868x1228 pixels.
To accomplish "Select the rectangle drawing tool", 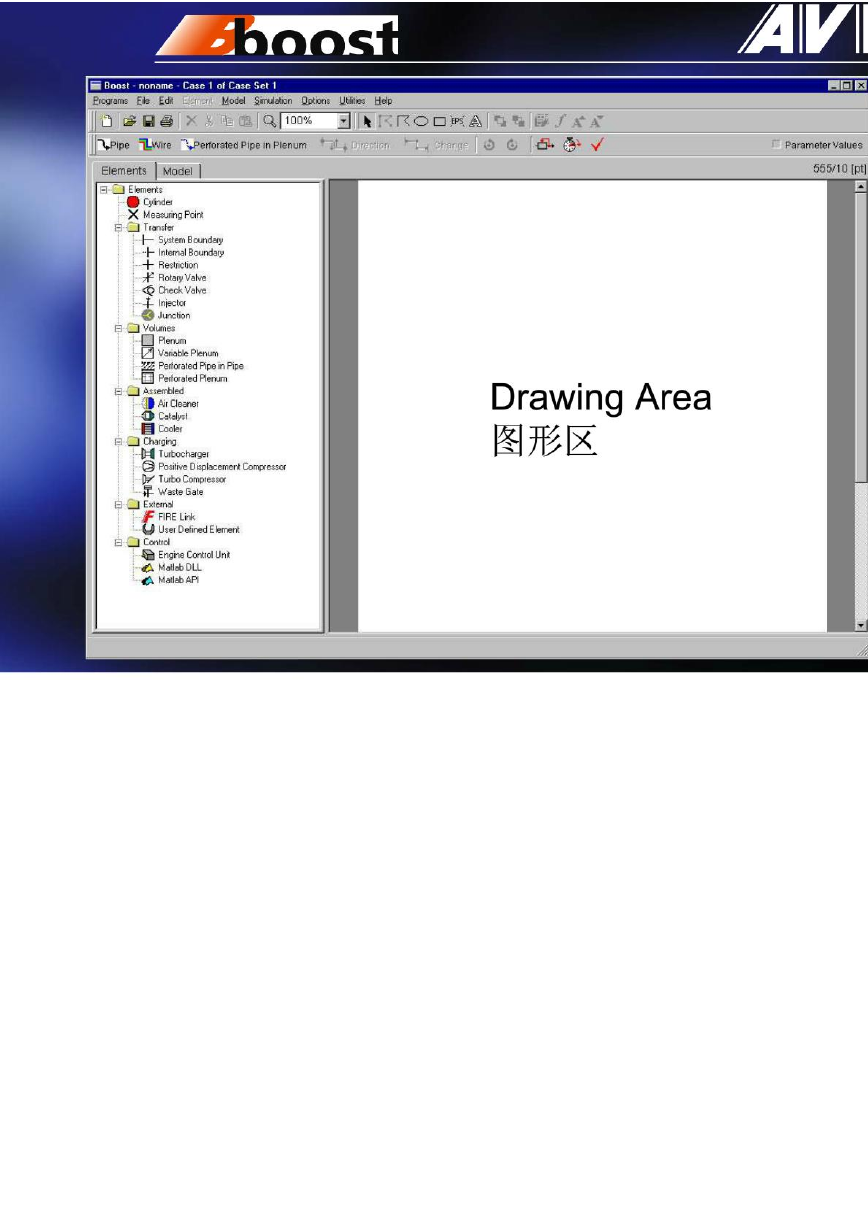I will tap(439, 121).
